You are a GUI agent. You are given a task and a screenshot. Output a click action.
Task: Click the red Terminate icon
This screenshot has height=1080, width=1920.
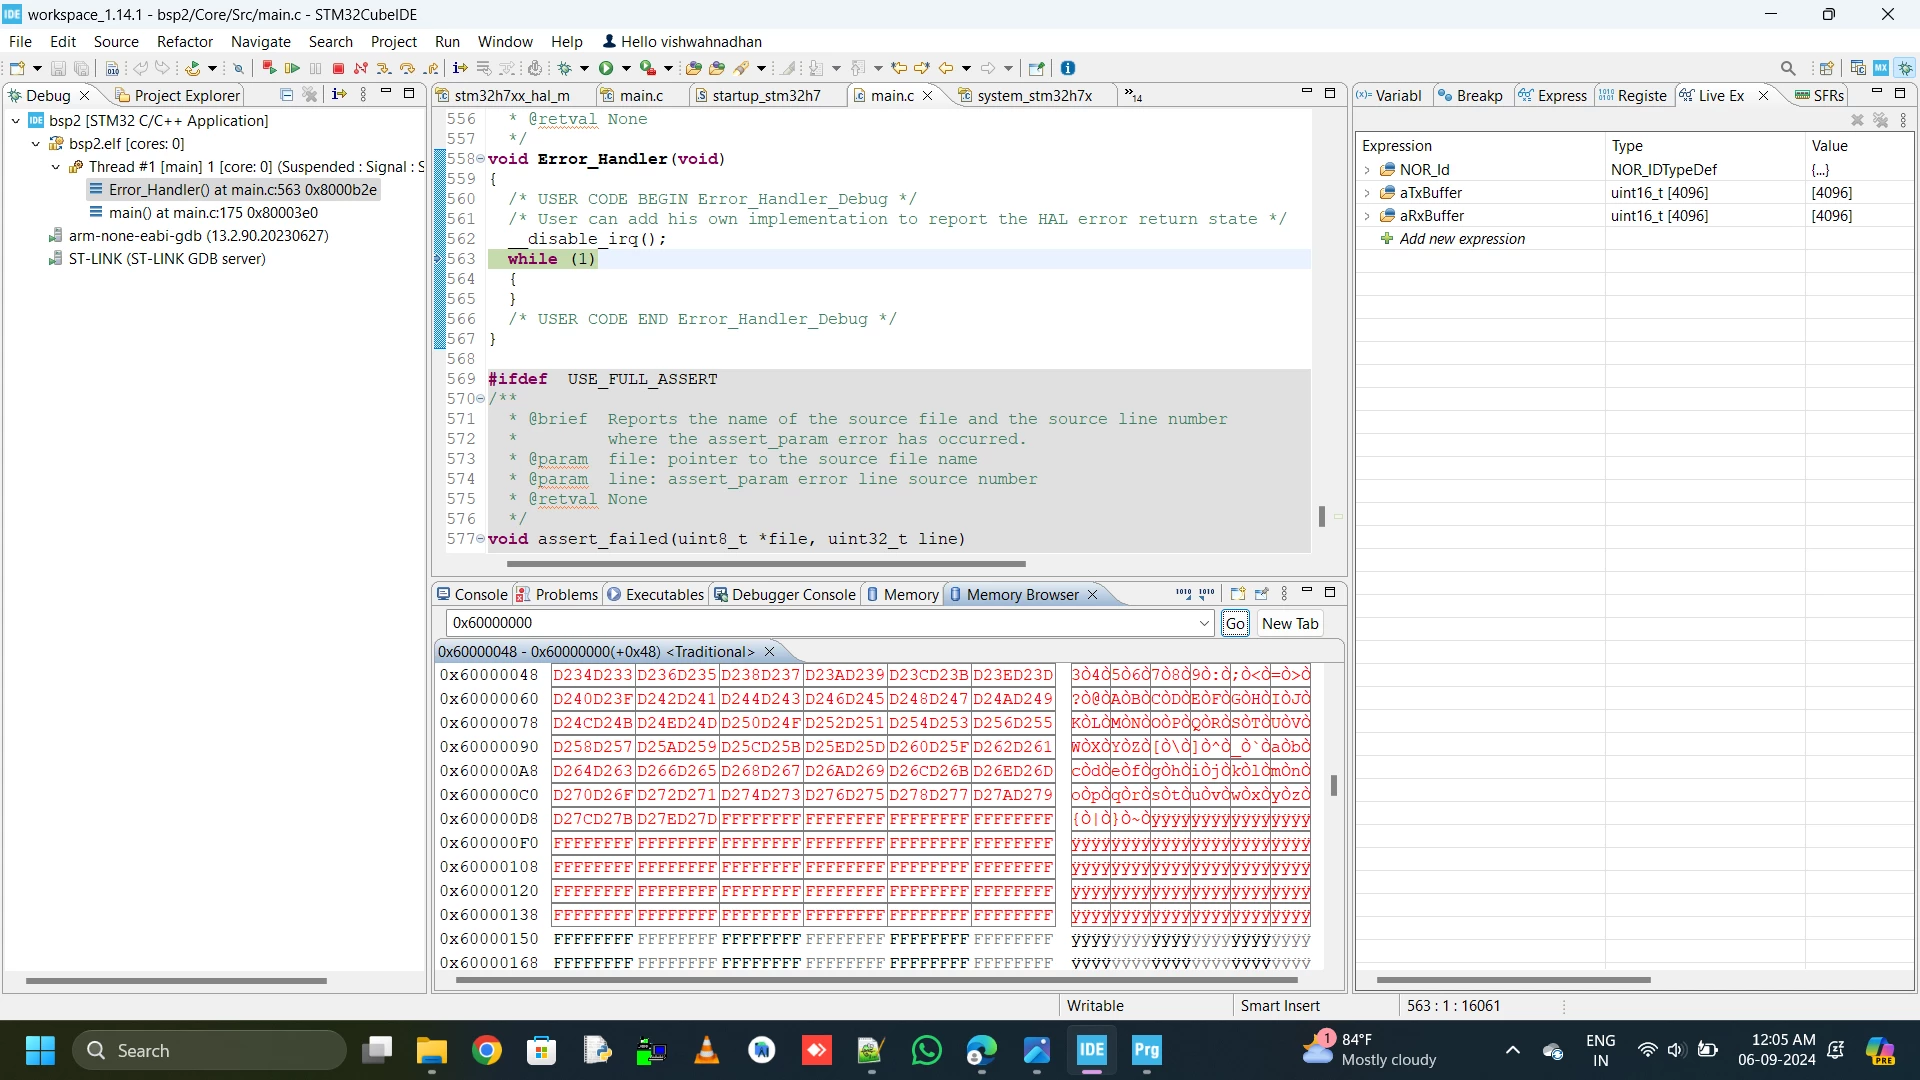(338, 68)
